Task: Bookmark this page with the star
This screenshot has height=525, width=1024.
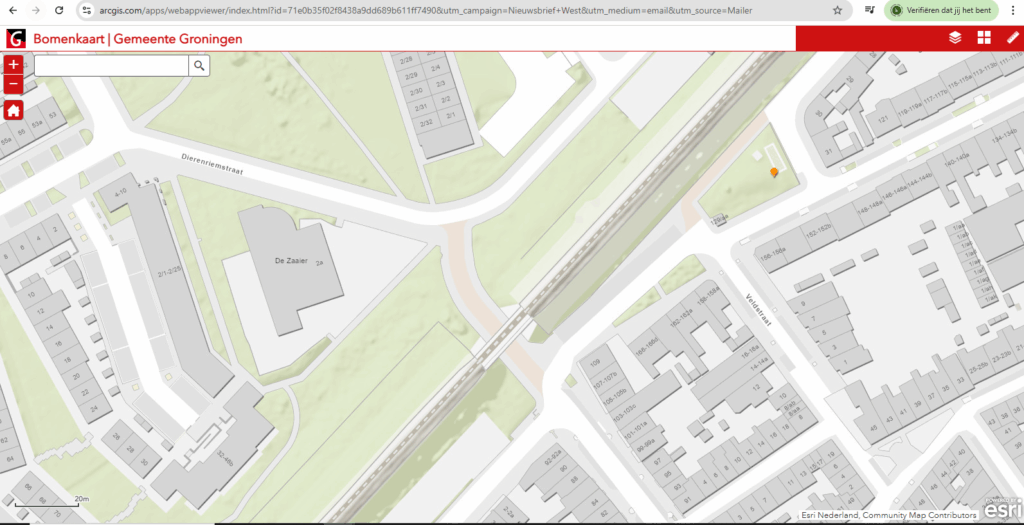Action: pos(837,10)
